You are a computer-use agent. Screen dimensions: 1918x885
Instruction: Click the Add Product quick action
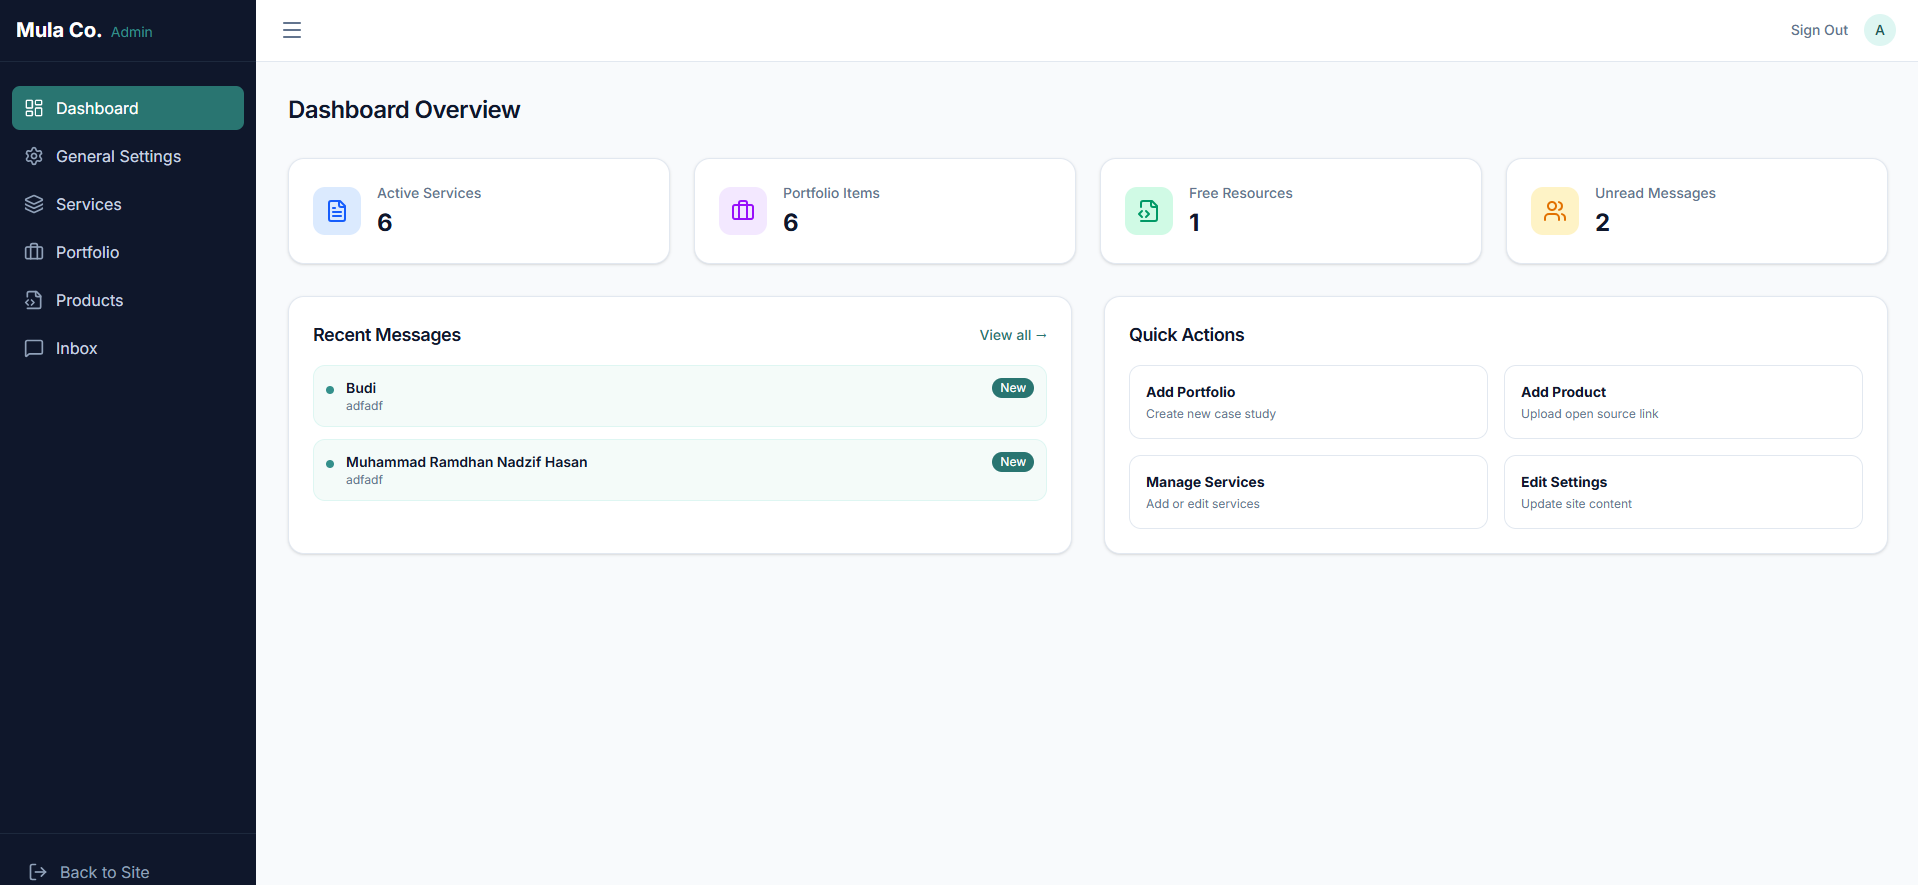point(1683,402)
